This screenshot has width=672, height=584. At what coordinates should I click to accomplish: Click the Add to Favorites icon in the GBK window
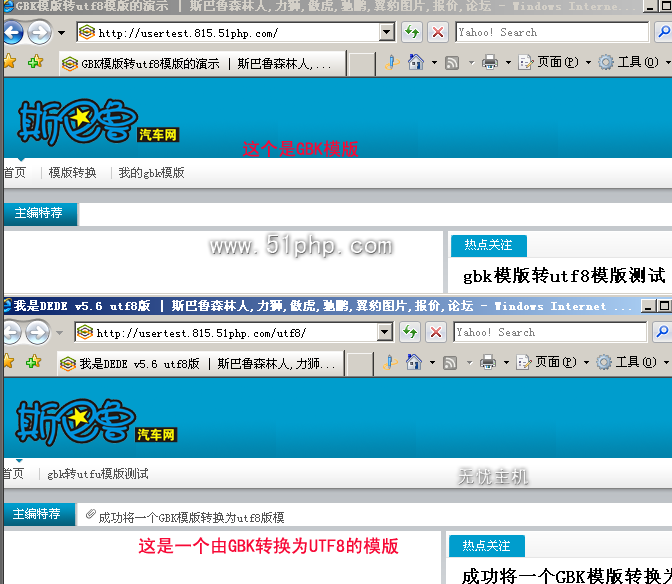pos(35,63)
